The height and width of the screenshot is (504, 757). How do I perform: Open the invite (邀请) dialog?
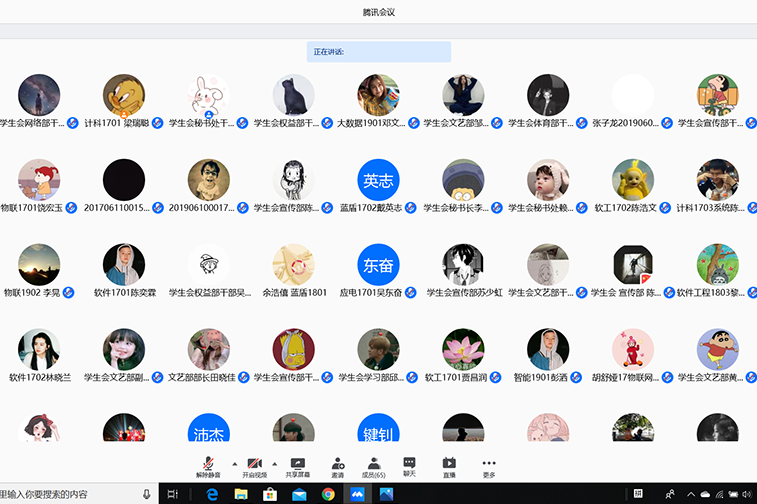(x=338, y=466)
